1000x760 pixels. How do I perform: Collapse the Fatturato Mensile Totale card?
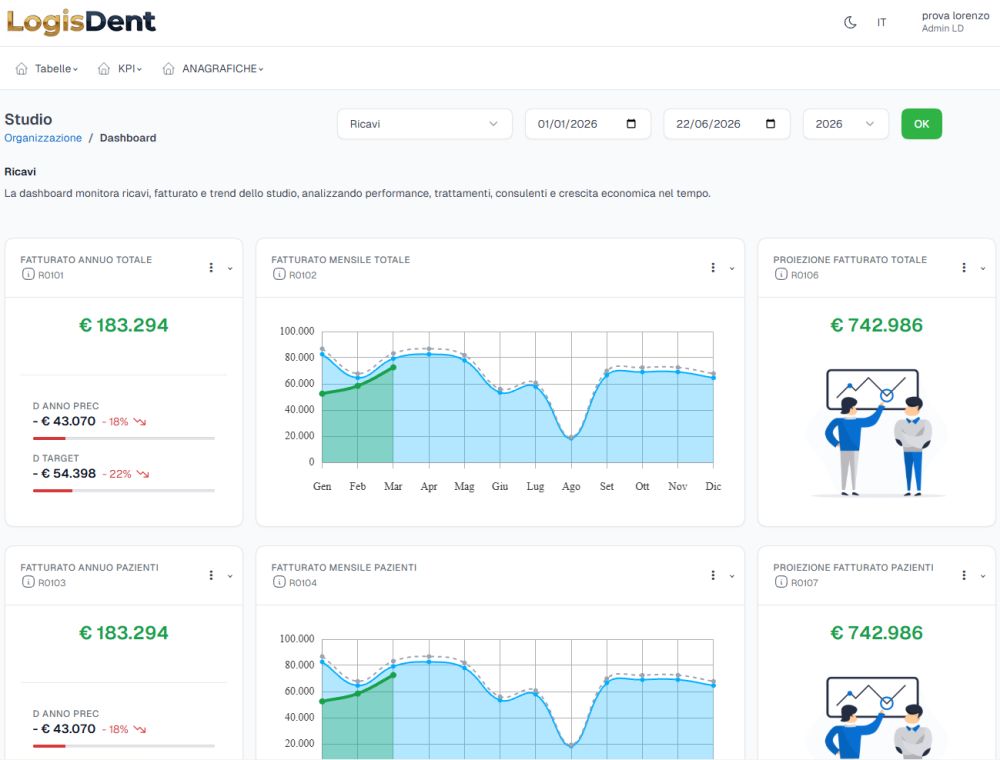(x=732, y=268)
